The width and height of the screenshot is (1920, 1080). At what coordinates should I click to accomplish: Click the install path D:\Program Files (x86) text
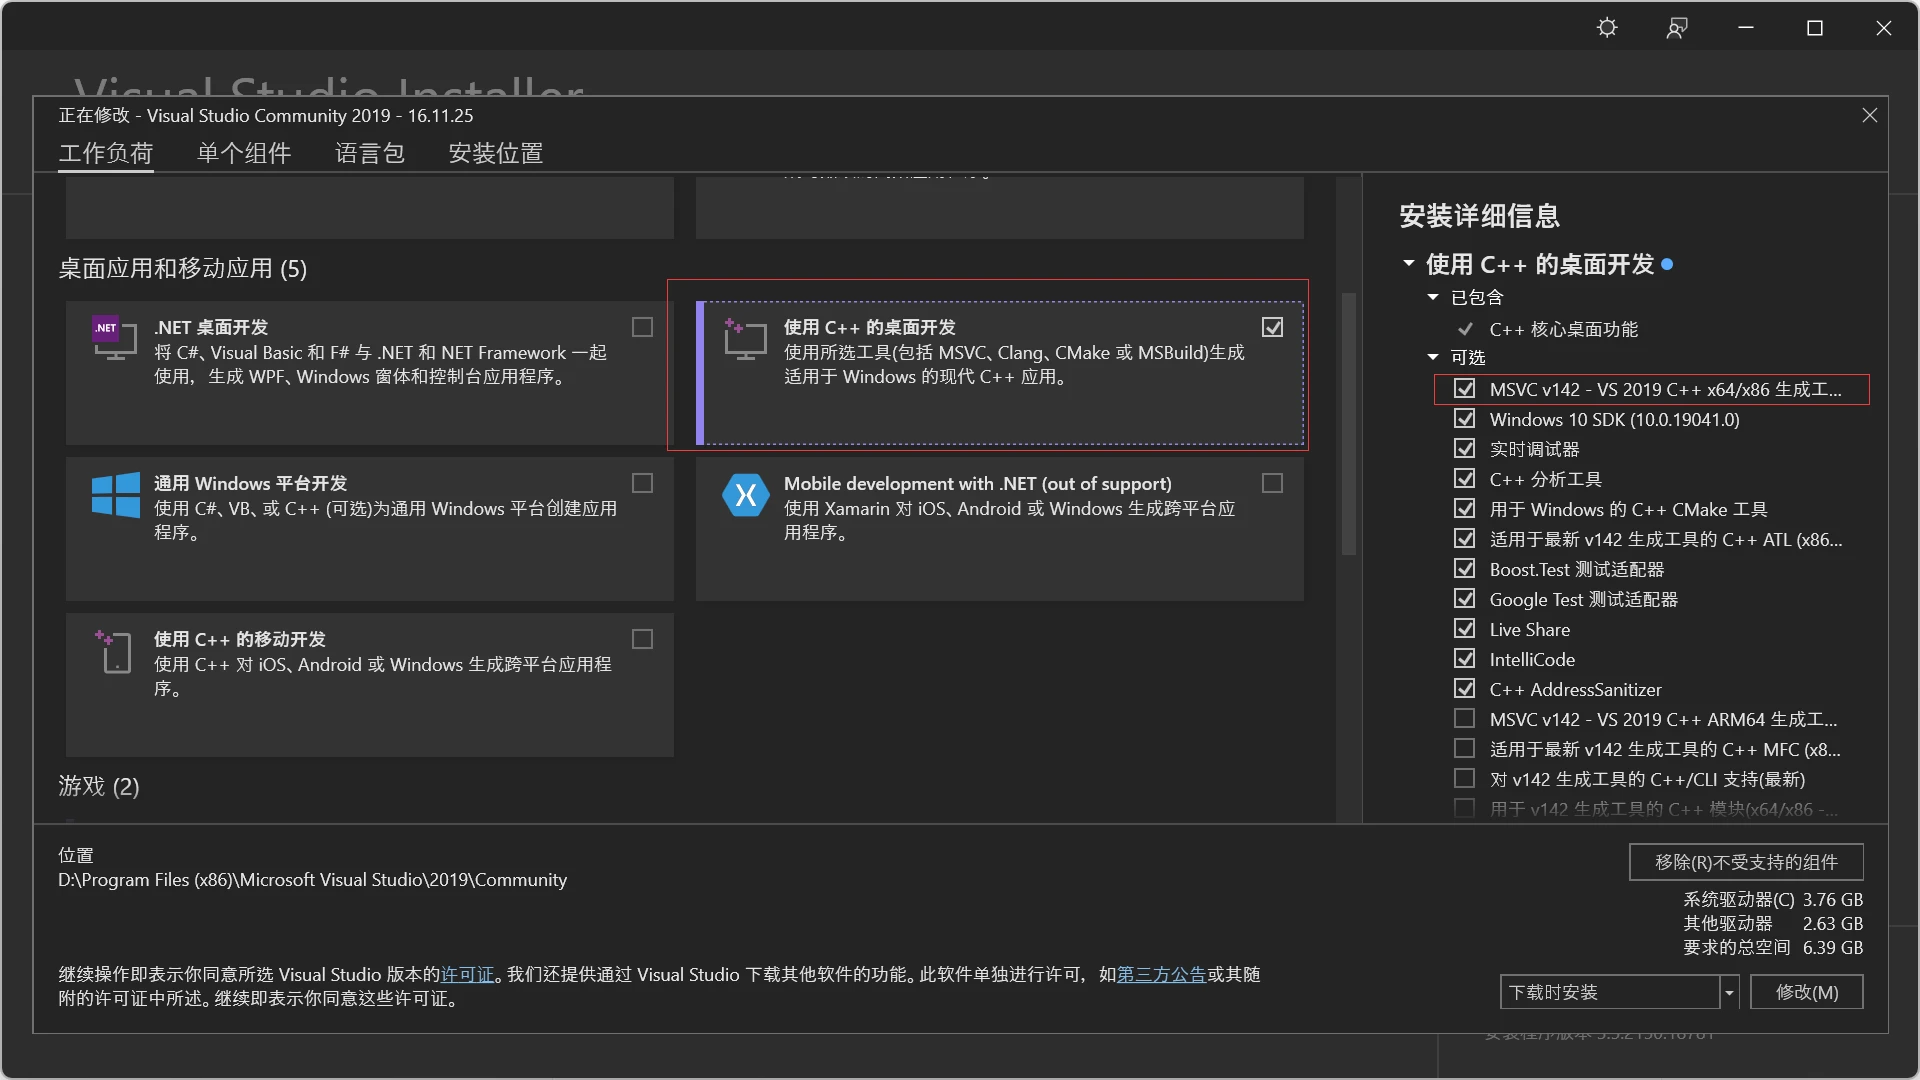tap(312, 880)
